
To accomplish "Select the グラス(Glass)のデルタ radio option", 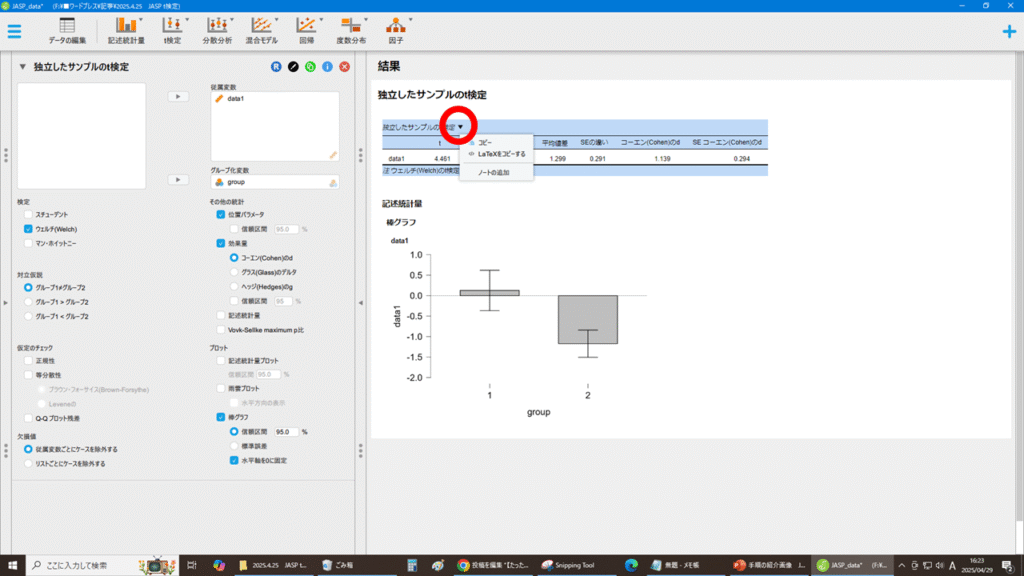I will coord(234,272).
